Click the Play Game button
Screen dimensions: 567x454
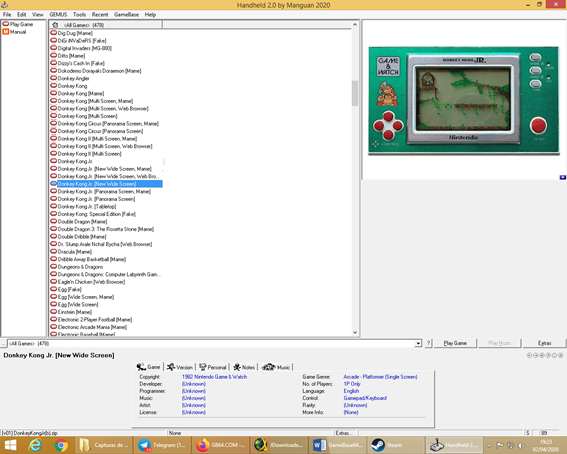(x=455, y=343)
